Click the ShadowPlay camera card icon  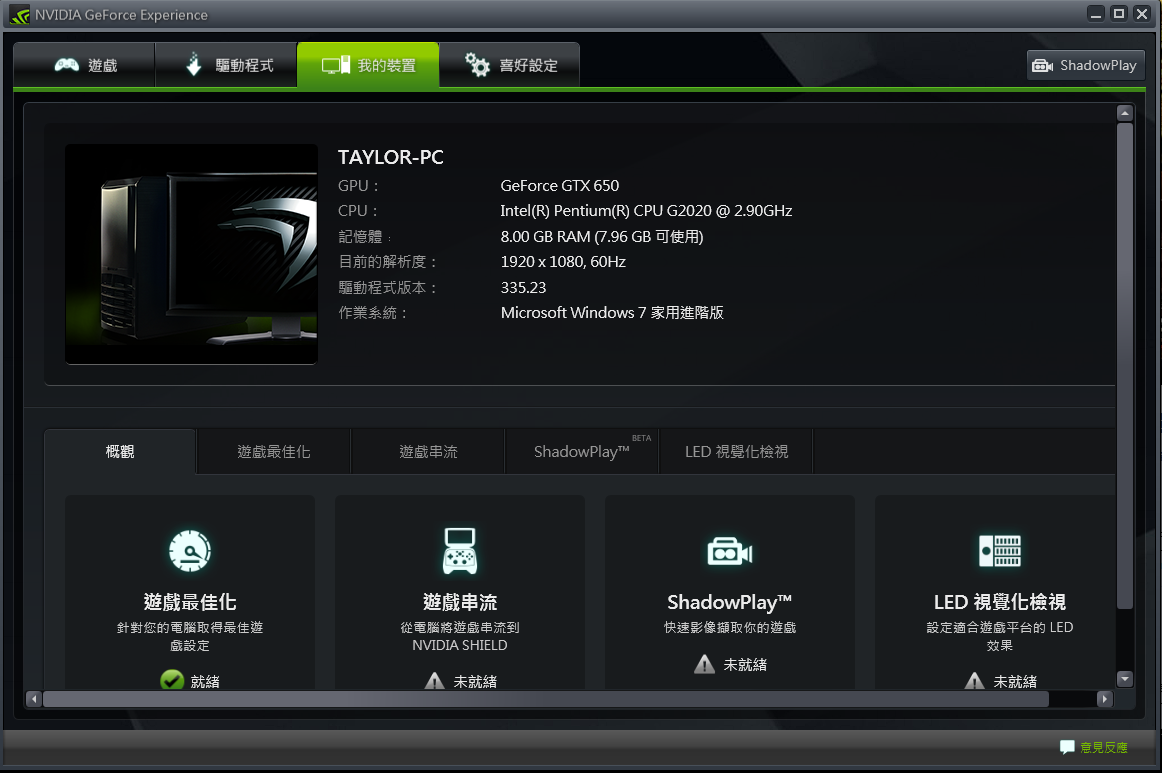(730, 551)
